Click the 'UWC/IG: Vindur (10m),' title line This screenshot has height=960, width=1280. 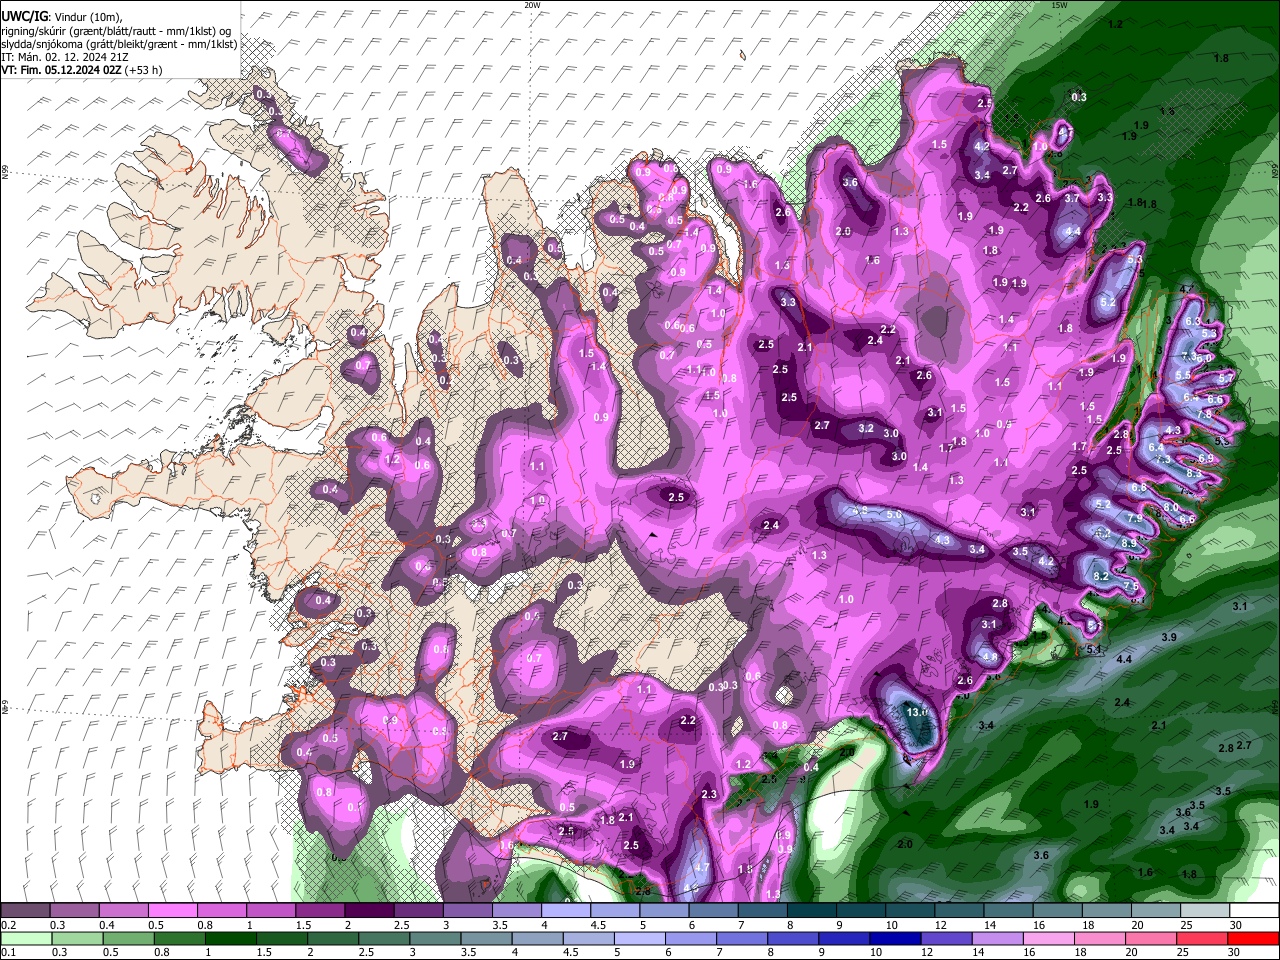(62, 16)
